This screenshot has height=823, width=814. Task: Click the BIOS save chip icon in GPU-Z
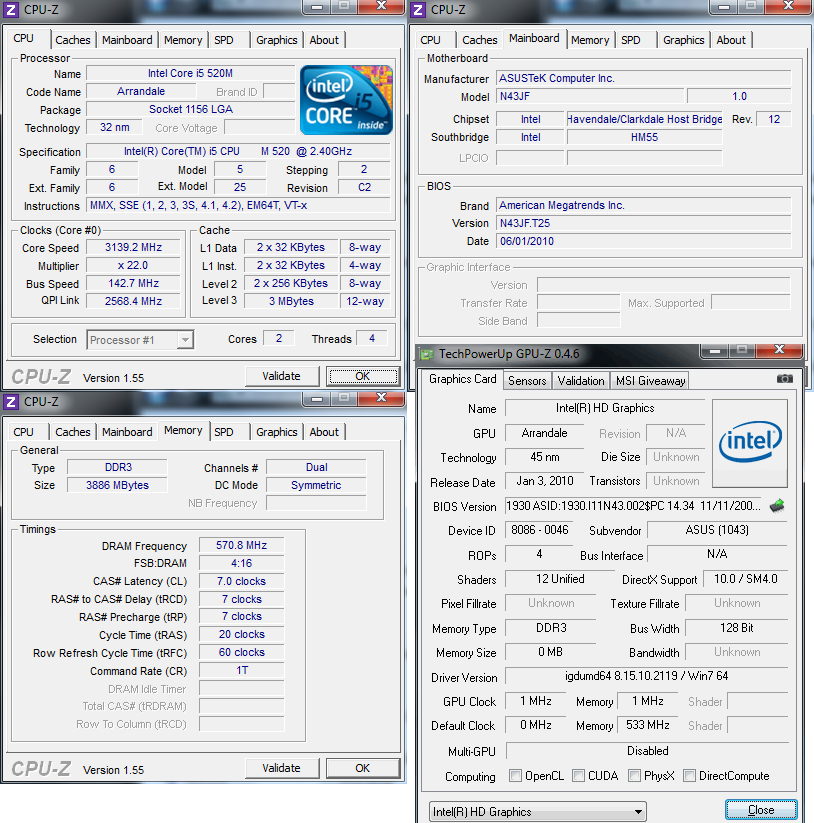[x=777, y=505]
